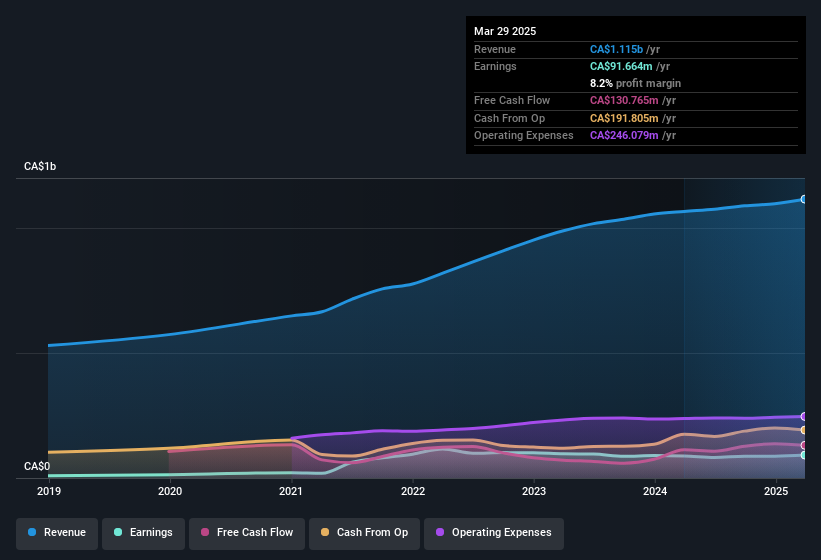821x560 pixels.
Task: Click the 2025 x-axis label
Action: 776,491
